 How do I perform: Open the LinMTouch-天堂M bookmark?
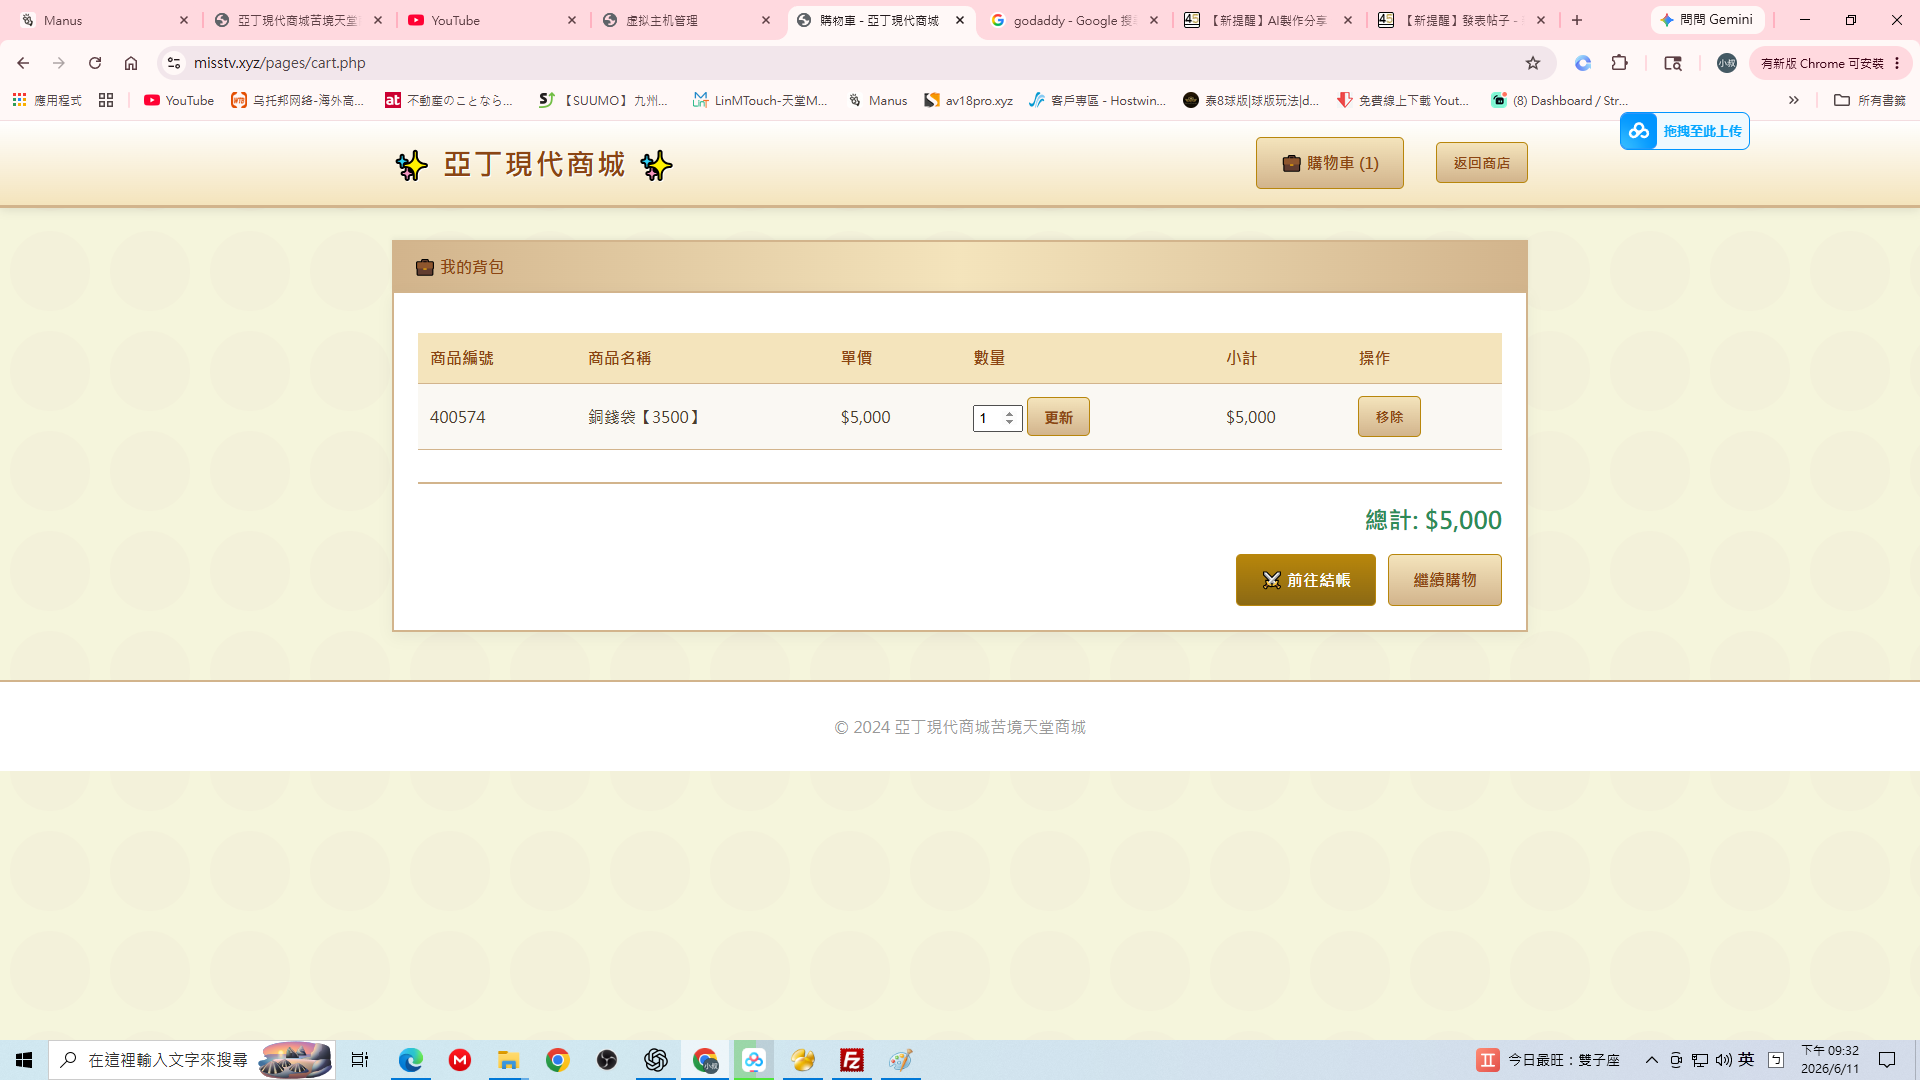point(760,100)
